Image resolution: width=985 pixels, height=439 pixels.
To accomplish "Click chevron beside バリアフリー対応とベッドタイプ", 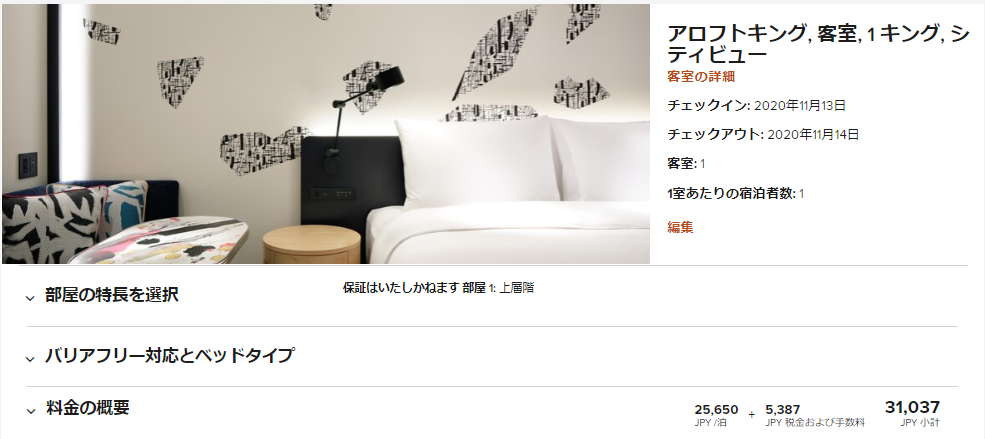I will coord(30,359).
